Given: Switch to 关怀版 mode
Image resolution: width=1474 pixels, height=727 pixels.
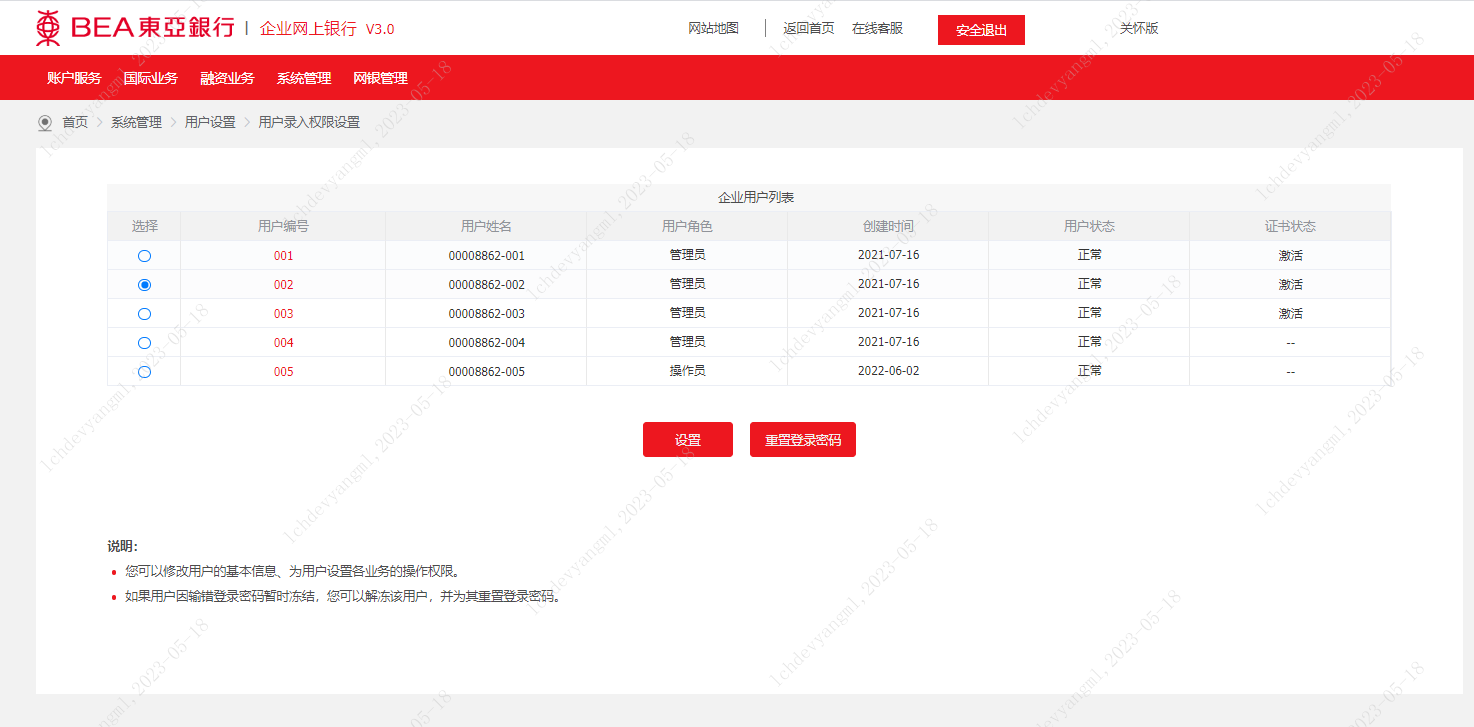Looking at the screenshot, I should coord(1138,28).
